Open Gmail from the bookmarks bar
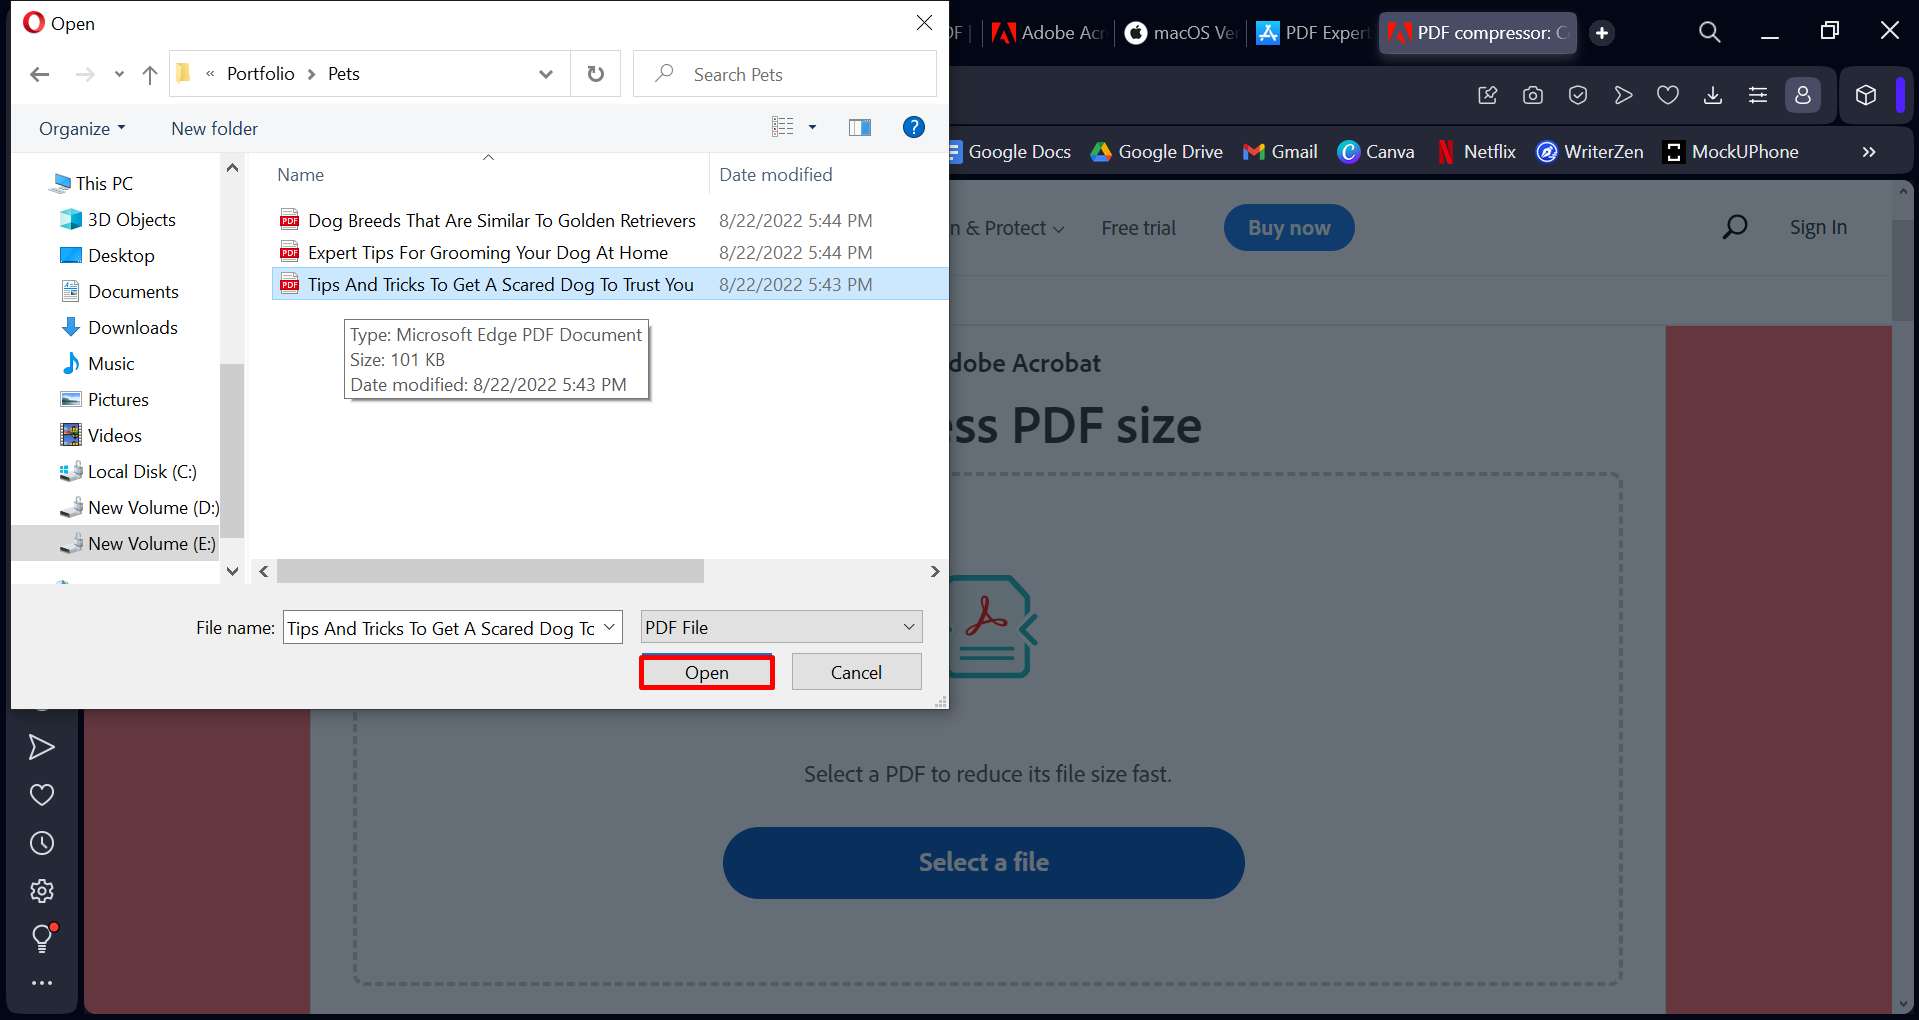Viewport: 1919px width, 1020px height. pos(1280,151)
